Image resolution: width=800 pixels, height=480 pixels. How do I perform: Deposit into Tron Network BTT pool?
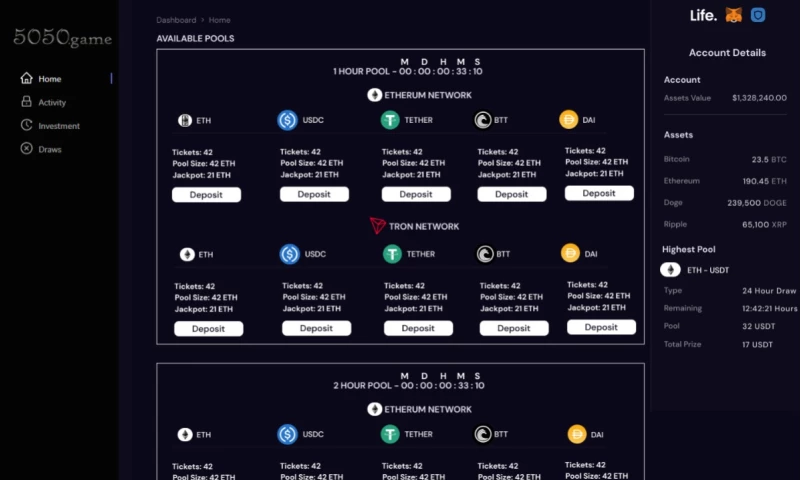click(514, 328)
